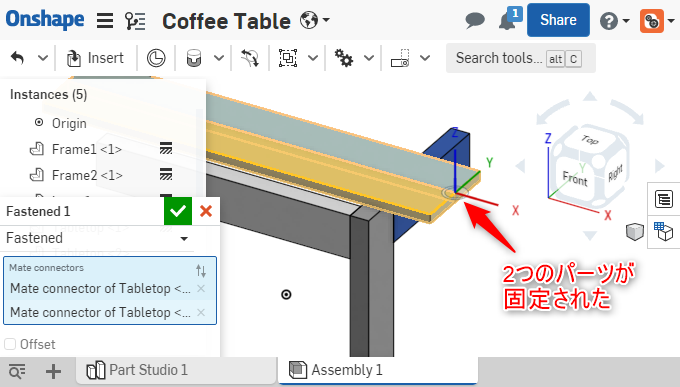The height and width of the screenshot is (387, 680).
Task: Click the Search tools field
Action: point(520,58)
